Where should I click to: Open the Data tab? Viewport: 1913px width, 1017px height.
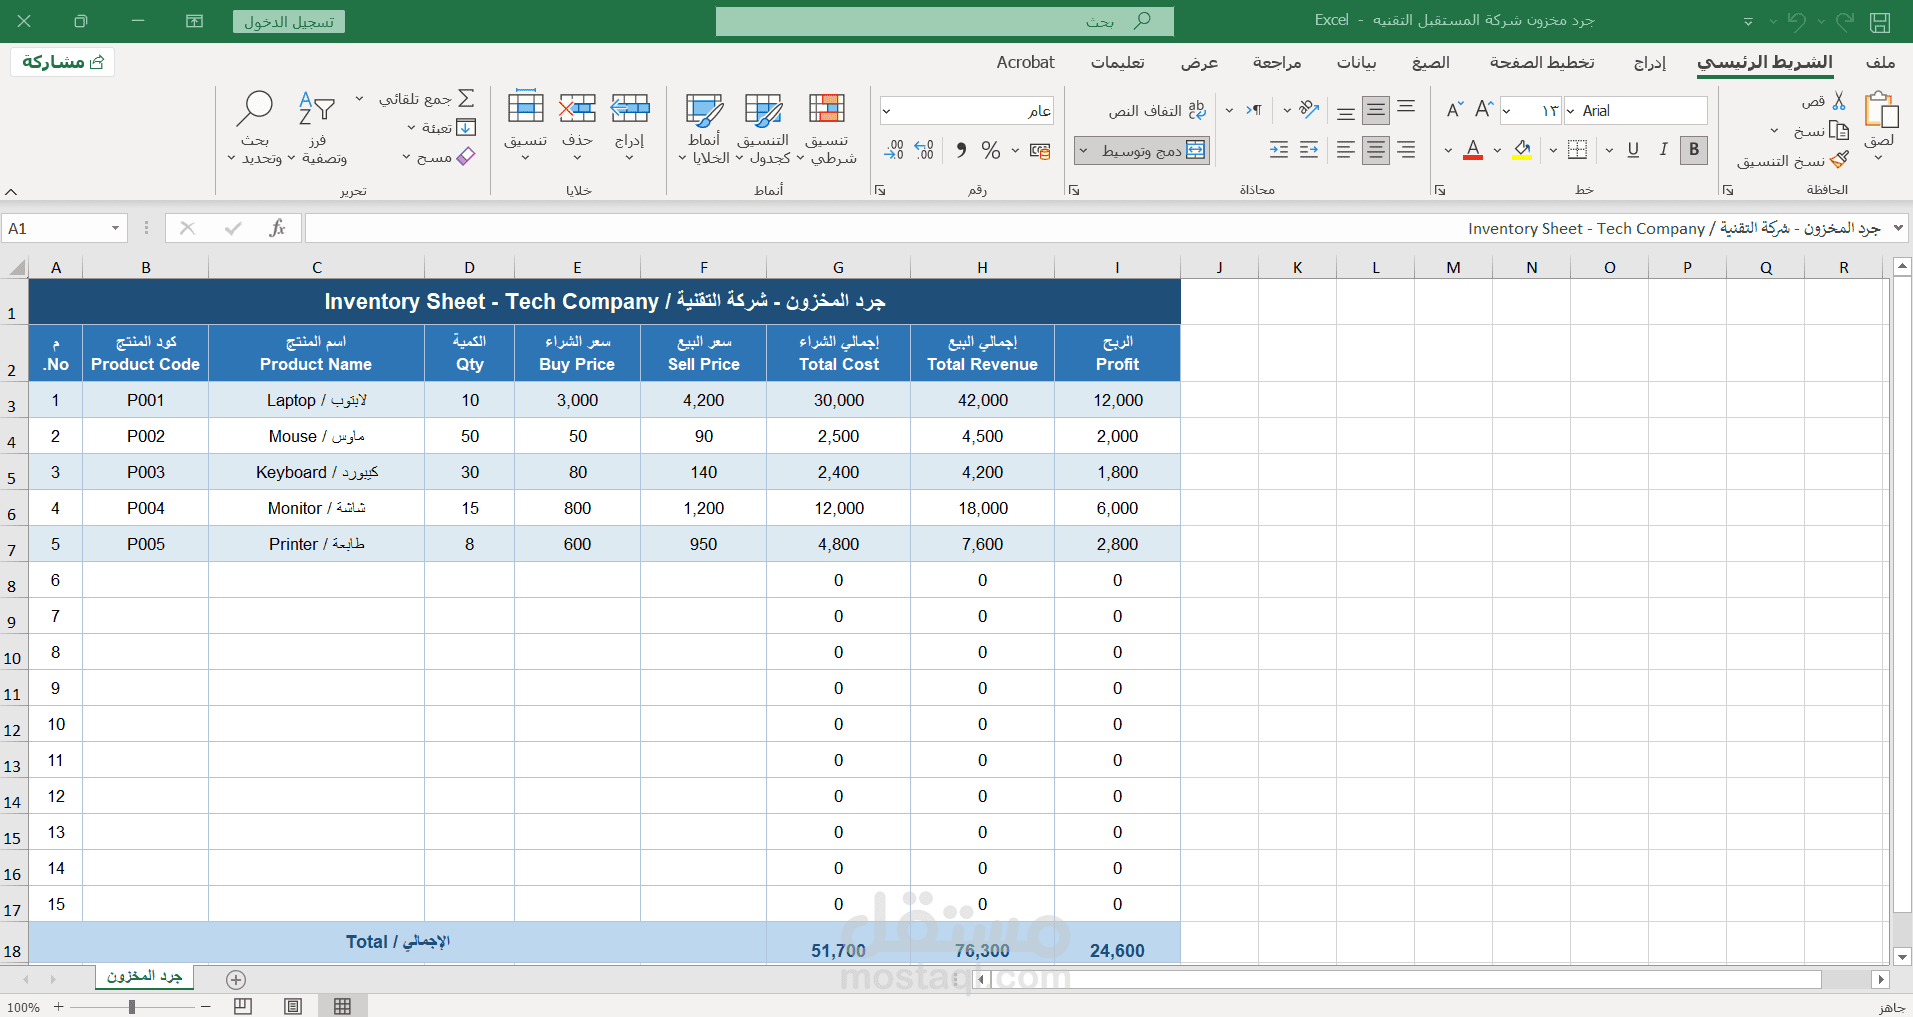[1357, 62]
